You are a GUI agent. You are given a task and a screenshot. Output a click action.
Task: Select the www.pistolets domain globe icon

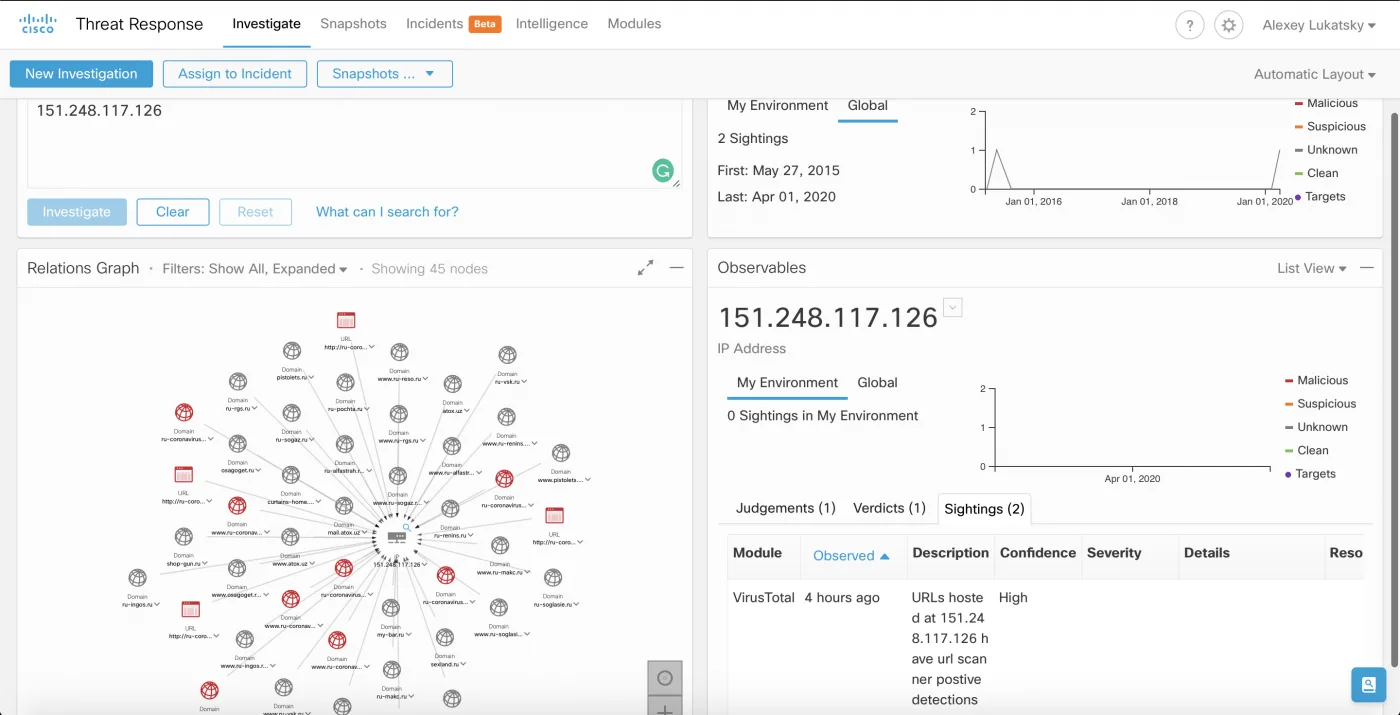point(560,454)
